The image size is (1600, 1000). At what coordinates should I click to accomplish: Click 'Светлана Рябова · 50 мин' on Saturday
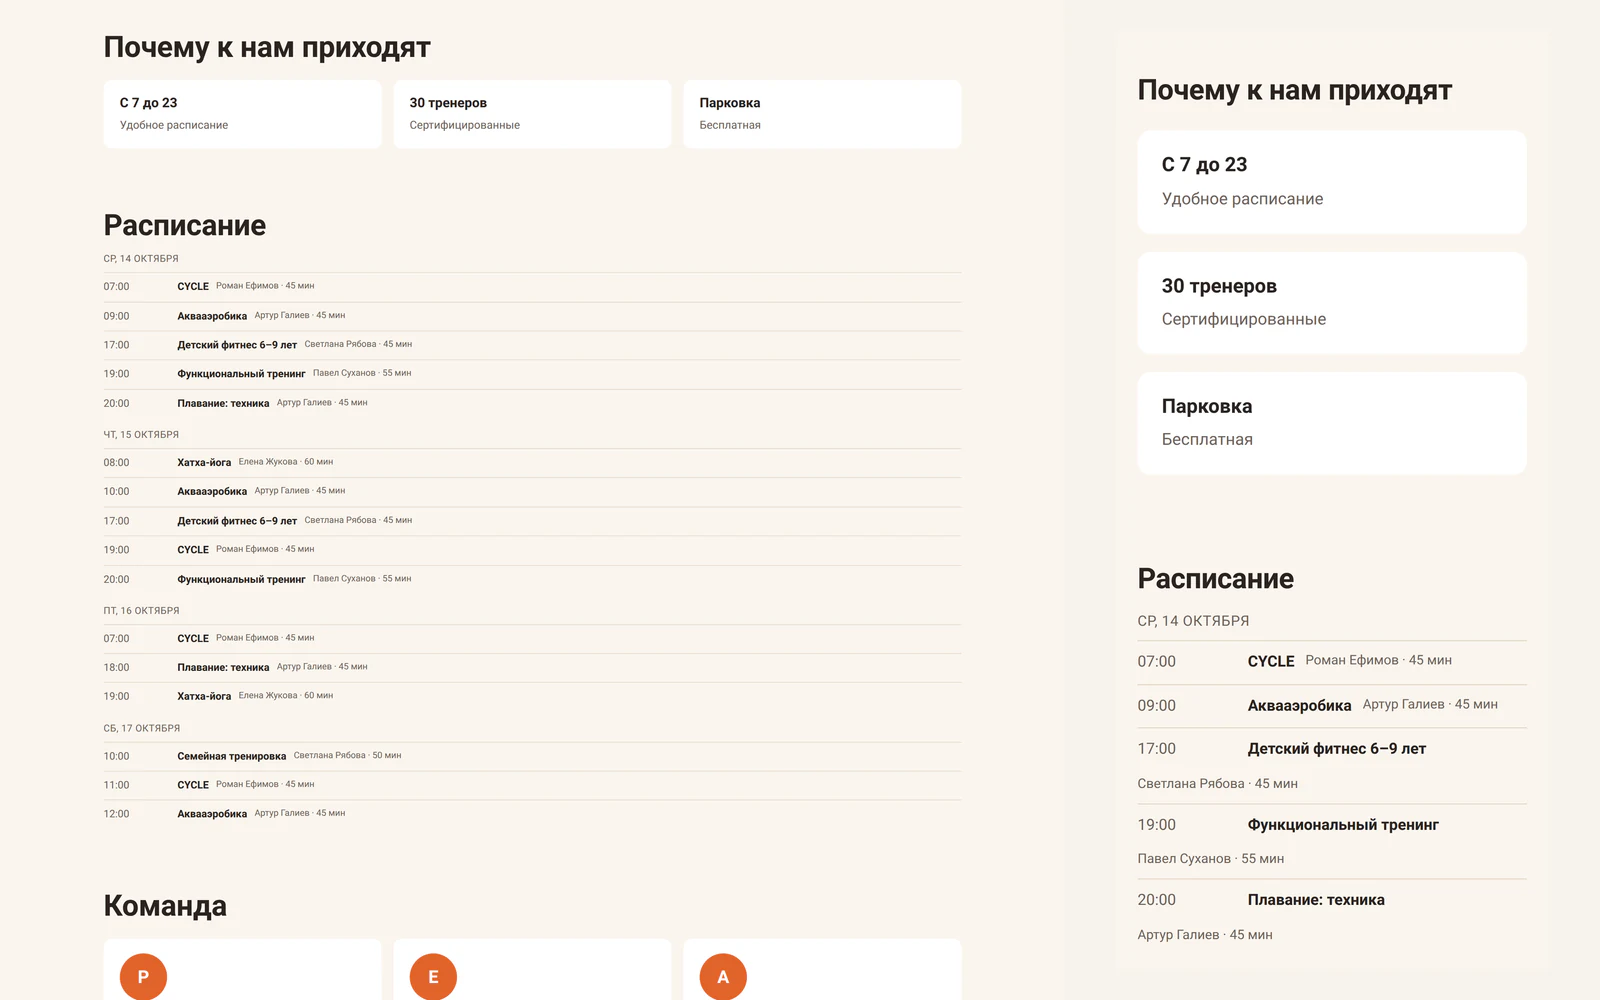347,756
